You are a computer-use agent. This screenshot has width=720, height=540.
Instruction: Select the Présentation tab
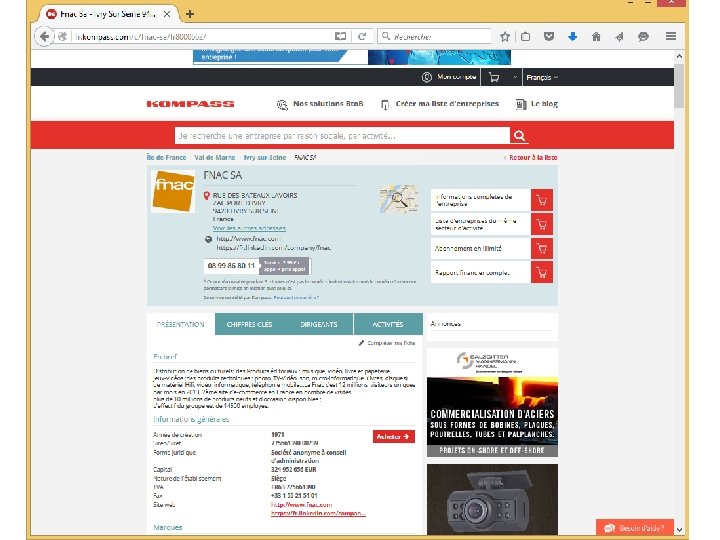[x=180, y=324]
